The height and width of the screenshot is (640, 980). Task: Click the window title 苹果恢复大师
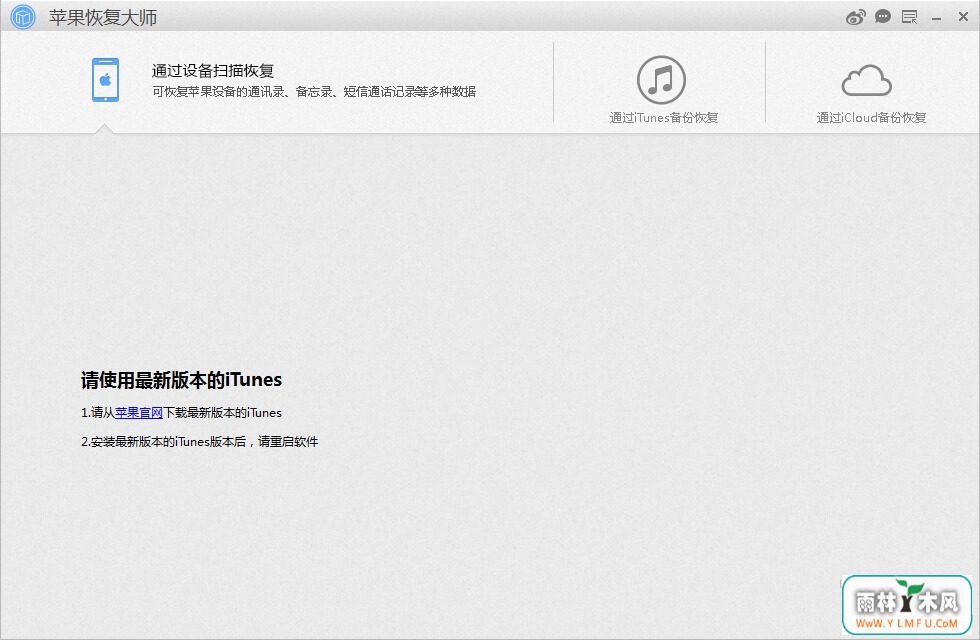103,18
